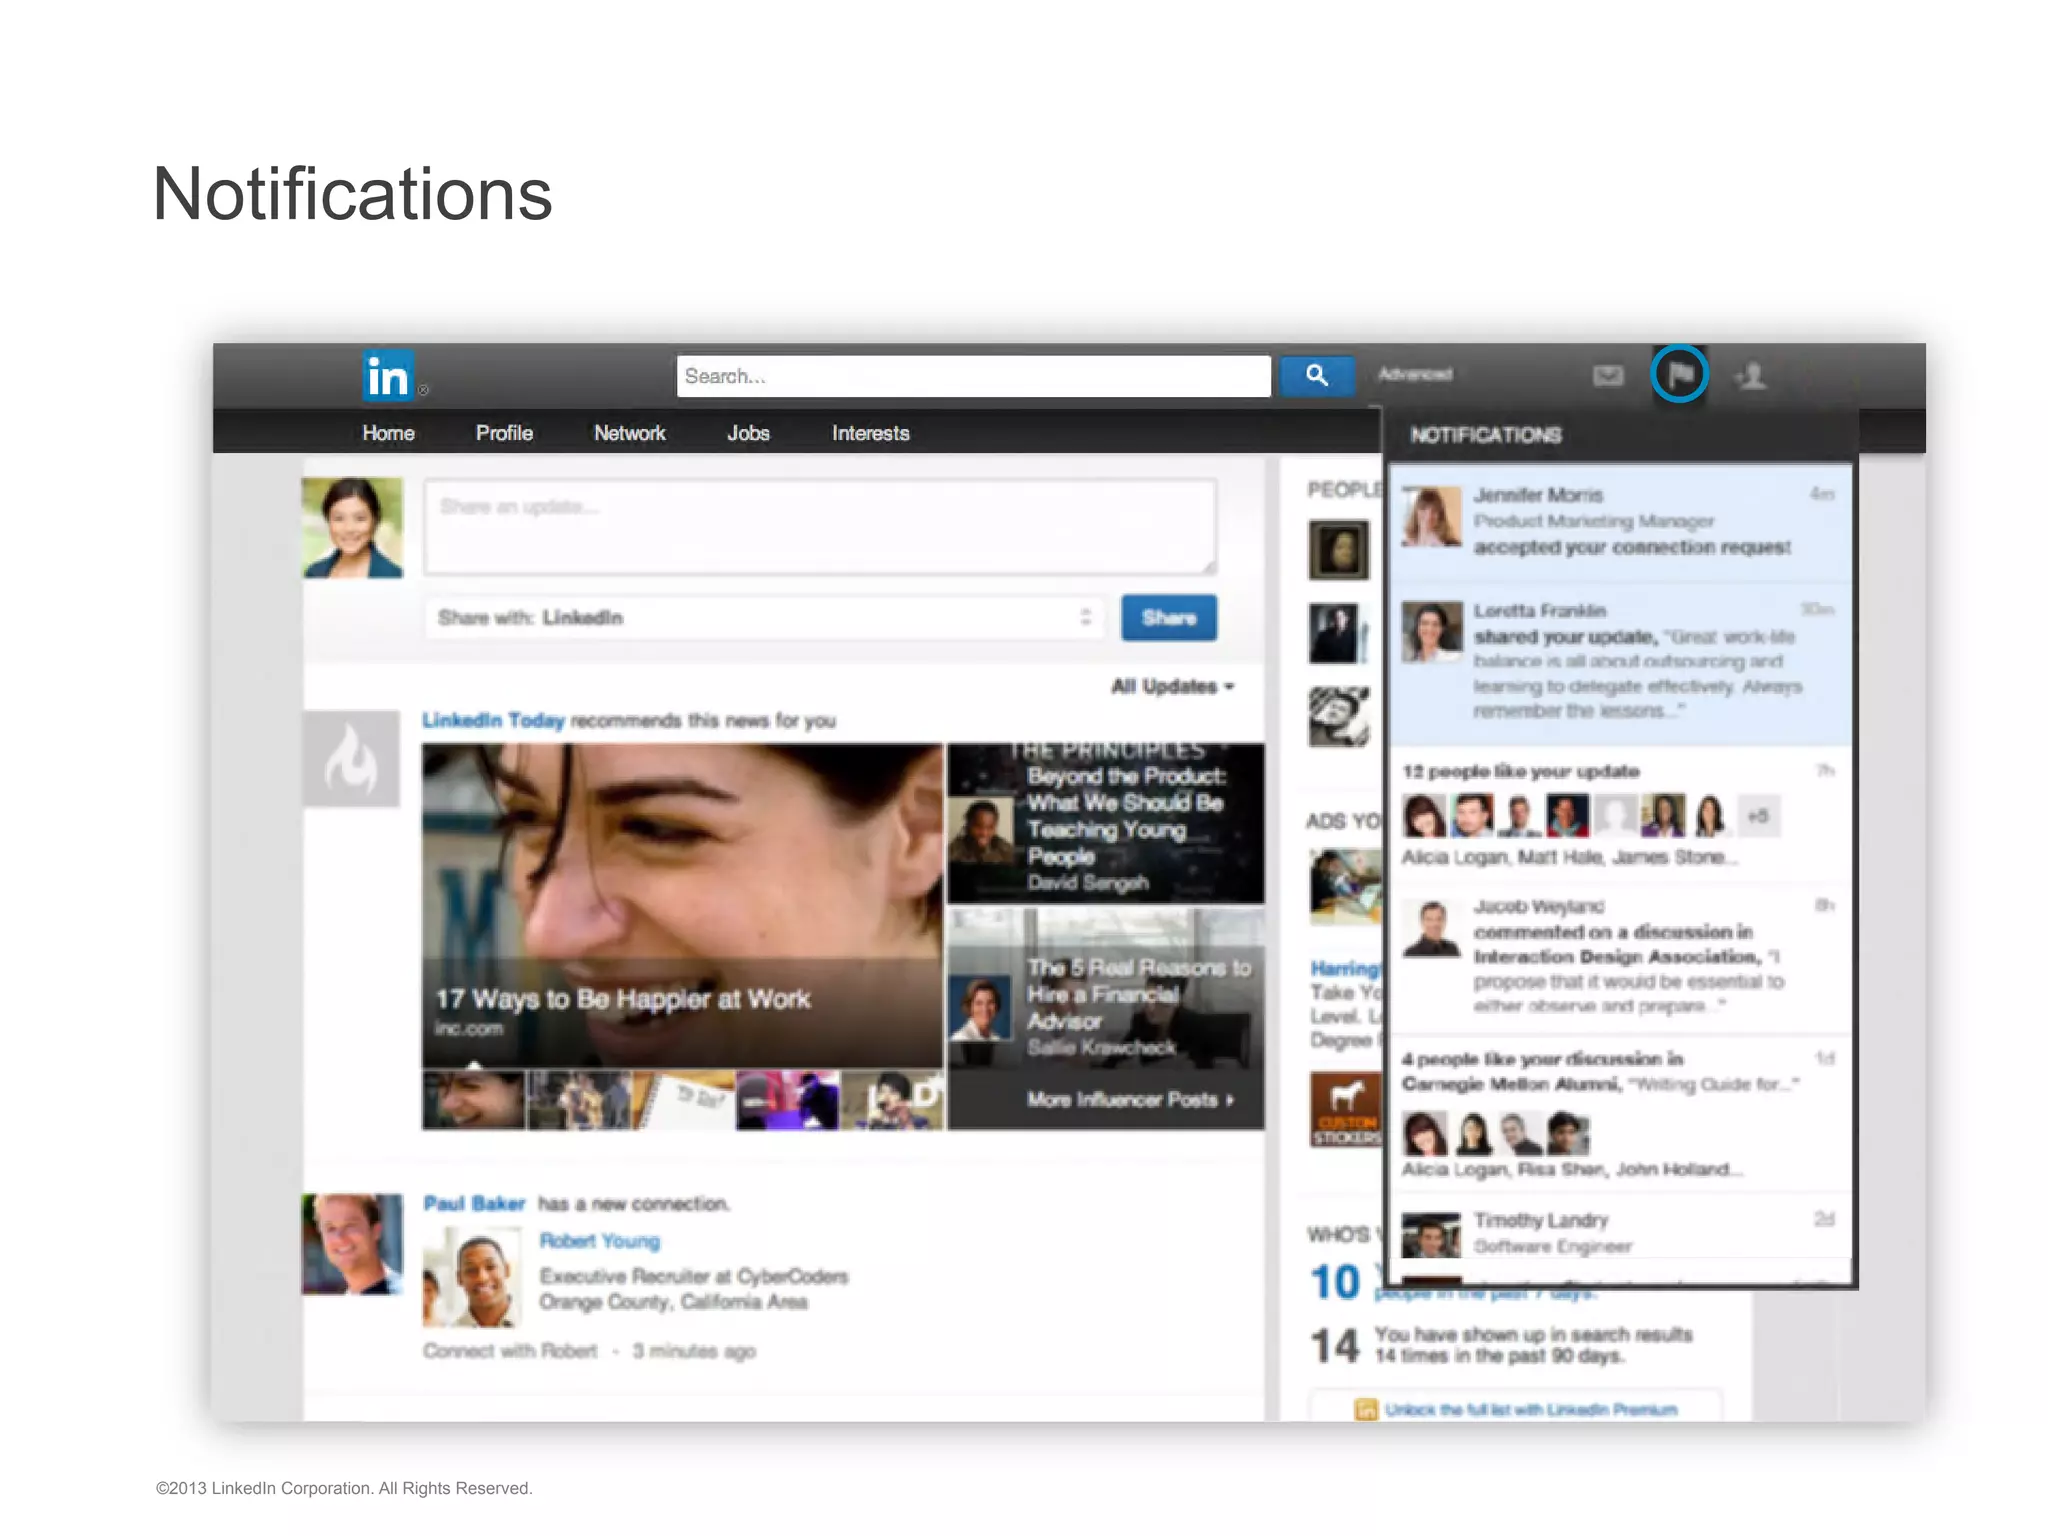Image resolution: width=2048 pixels, height=1536 pixels.
Task: Click Jennifer Morris's avatar in notifications
Action: click(1431, 516)
